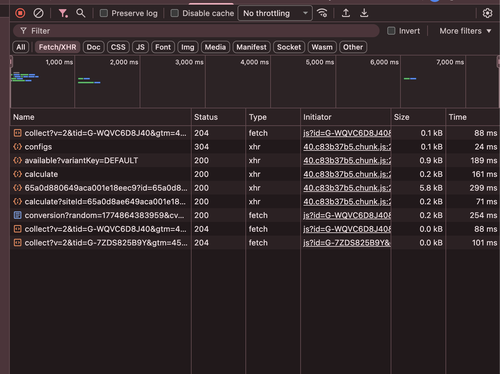Click the 299 ms time value
Image resolution: width=500 pixels, height=374 pixels.
click(483, 188)
